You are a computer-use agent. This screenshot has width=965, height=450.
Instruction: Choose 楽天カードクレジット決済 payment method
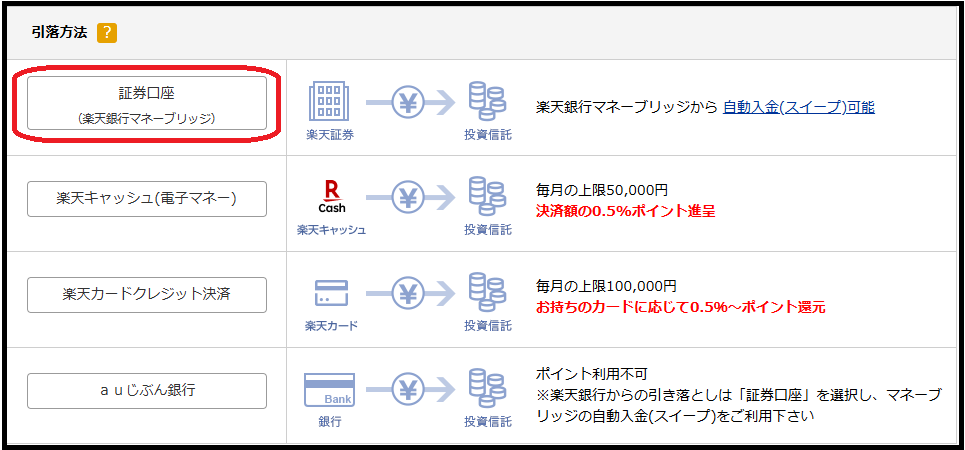click(x=147, y=295)
